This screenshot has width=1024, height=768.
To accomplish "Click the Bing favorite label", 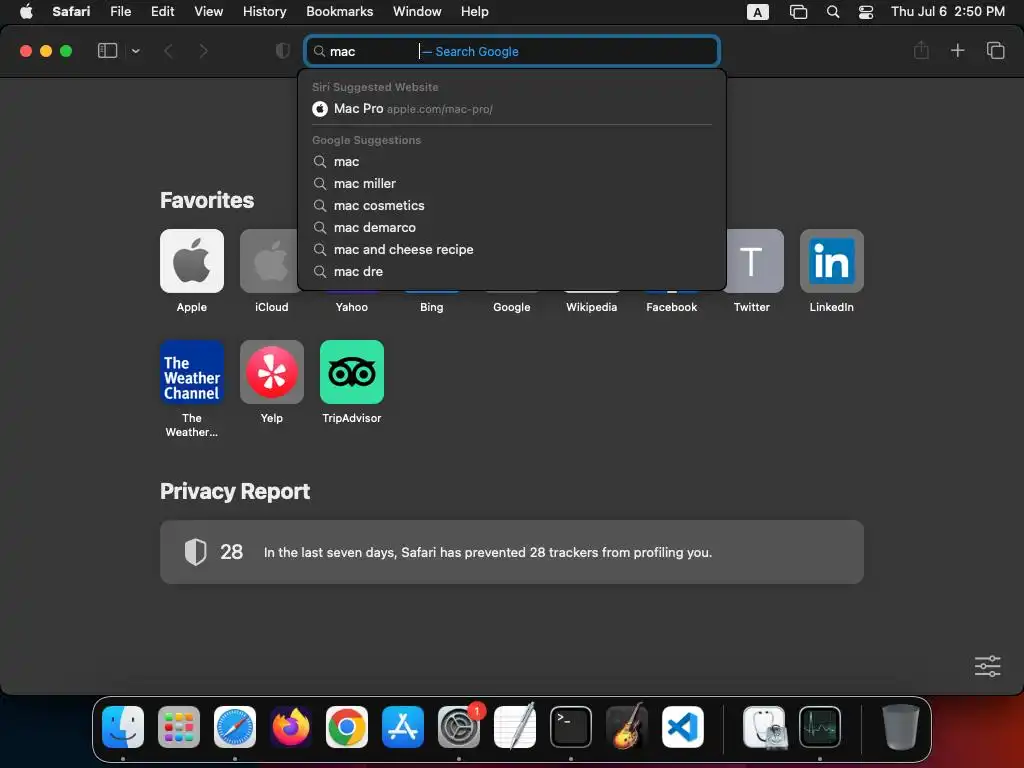I will coord(431,307).
